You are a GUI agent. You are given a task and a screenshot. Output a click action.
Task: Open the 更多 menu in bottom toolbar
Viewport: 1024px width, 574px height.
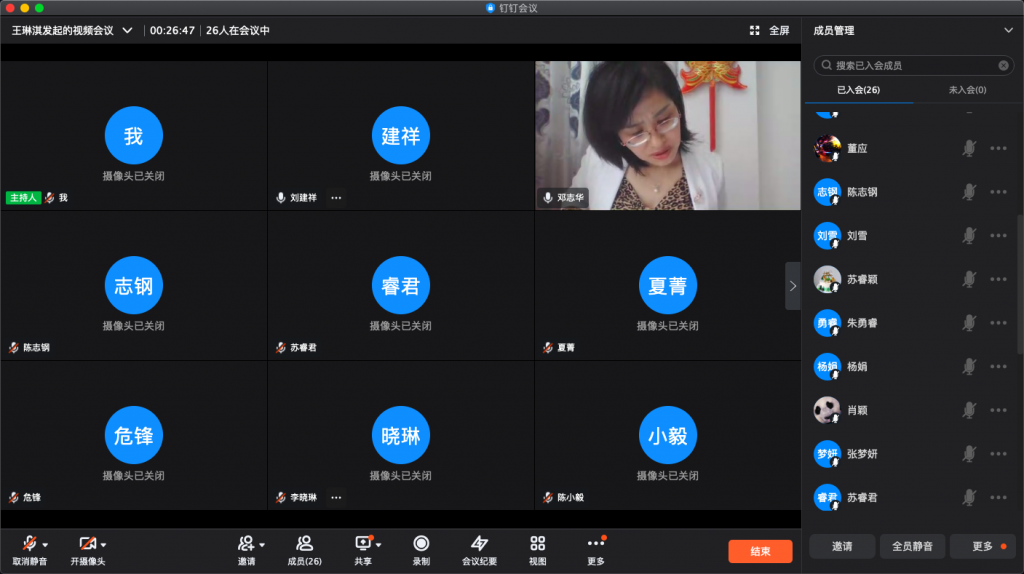coord(595,544)
